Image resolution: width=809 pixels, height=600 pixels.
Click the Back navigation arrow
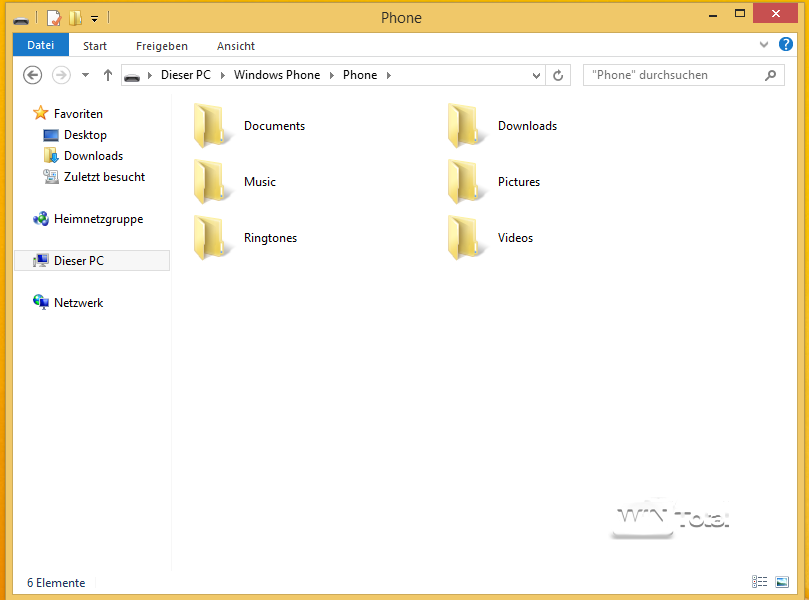[33, 75]
